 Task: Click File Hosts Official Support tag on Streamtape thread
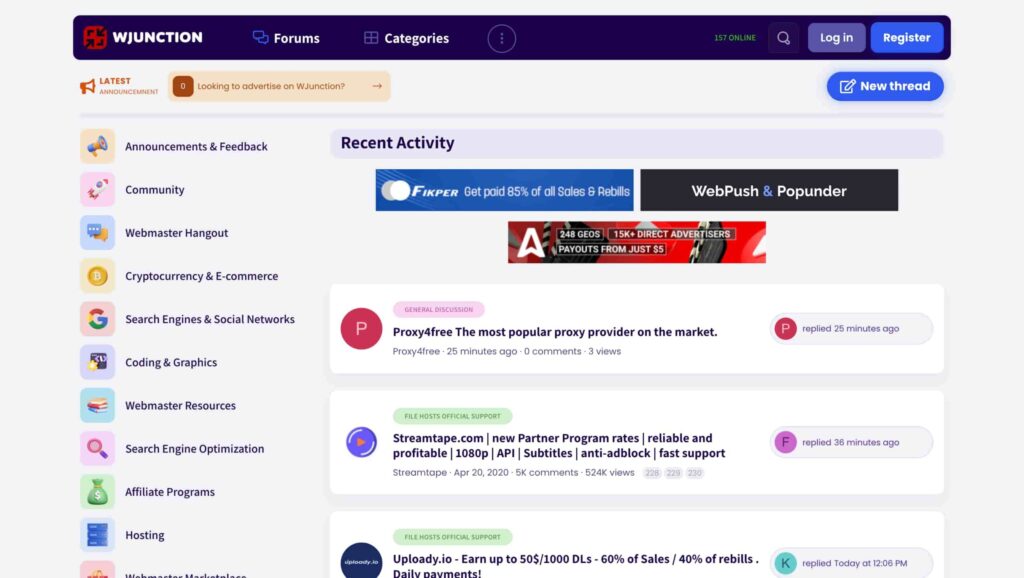coord(452,416)
